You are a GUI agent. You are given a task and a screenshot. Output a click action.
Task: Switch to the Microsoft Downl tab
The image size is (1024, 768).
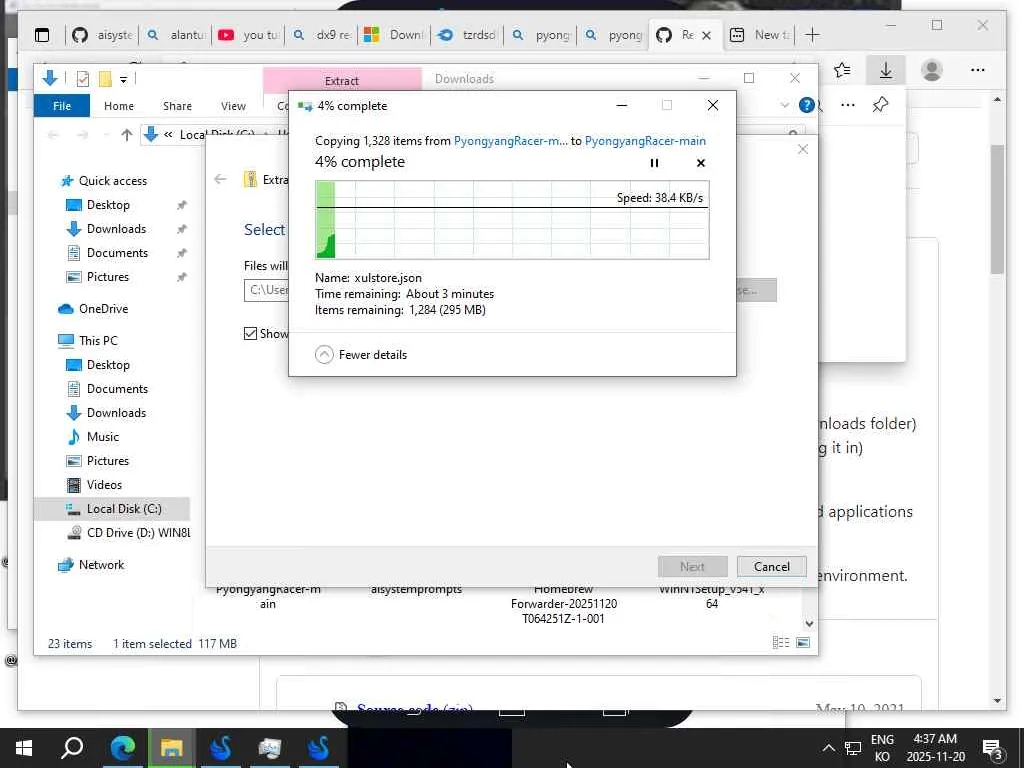click(394, 35)
